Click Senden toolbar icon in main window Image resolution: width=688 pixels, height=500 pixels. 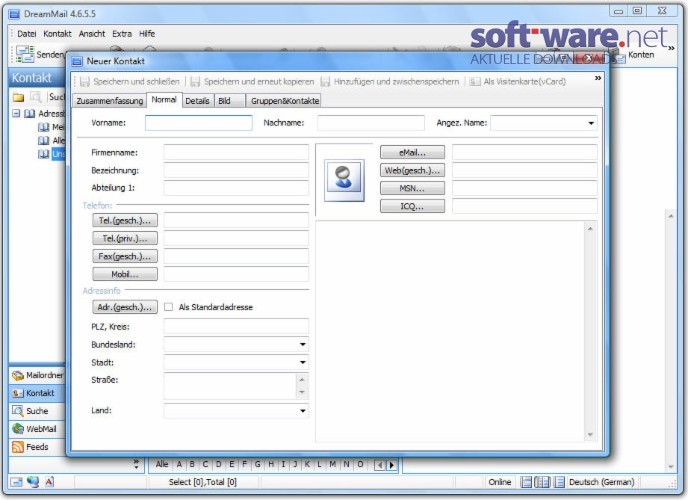point(25,54)
